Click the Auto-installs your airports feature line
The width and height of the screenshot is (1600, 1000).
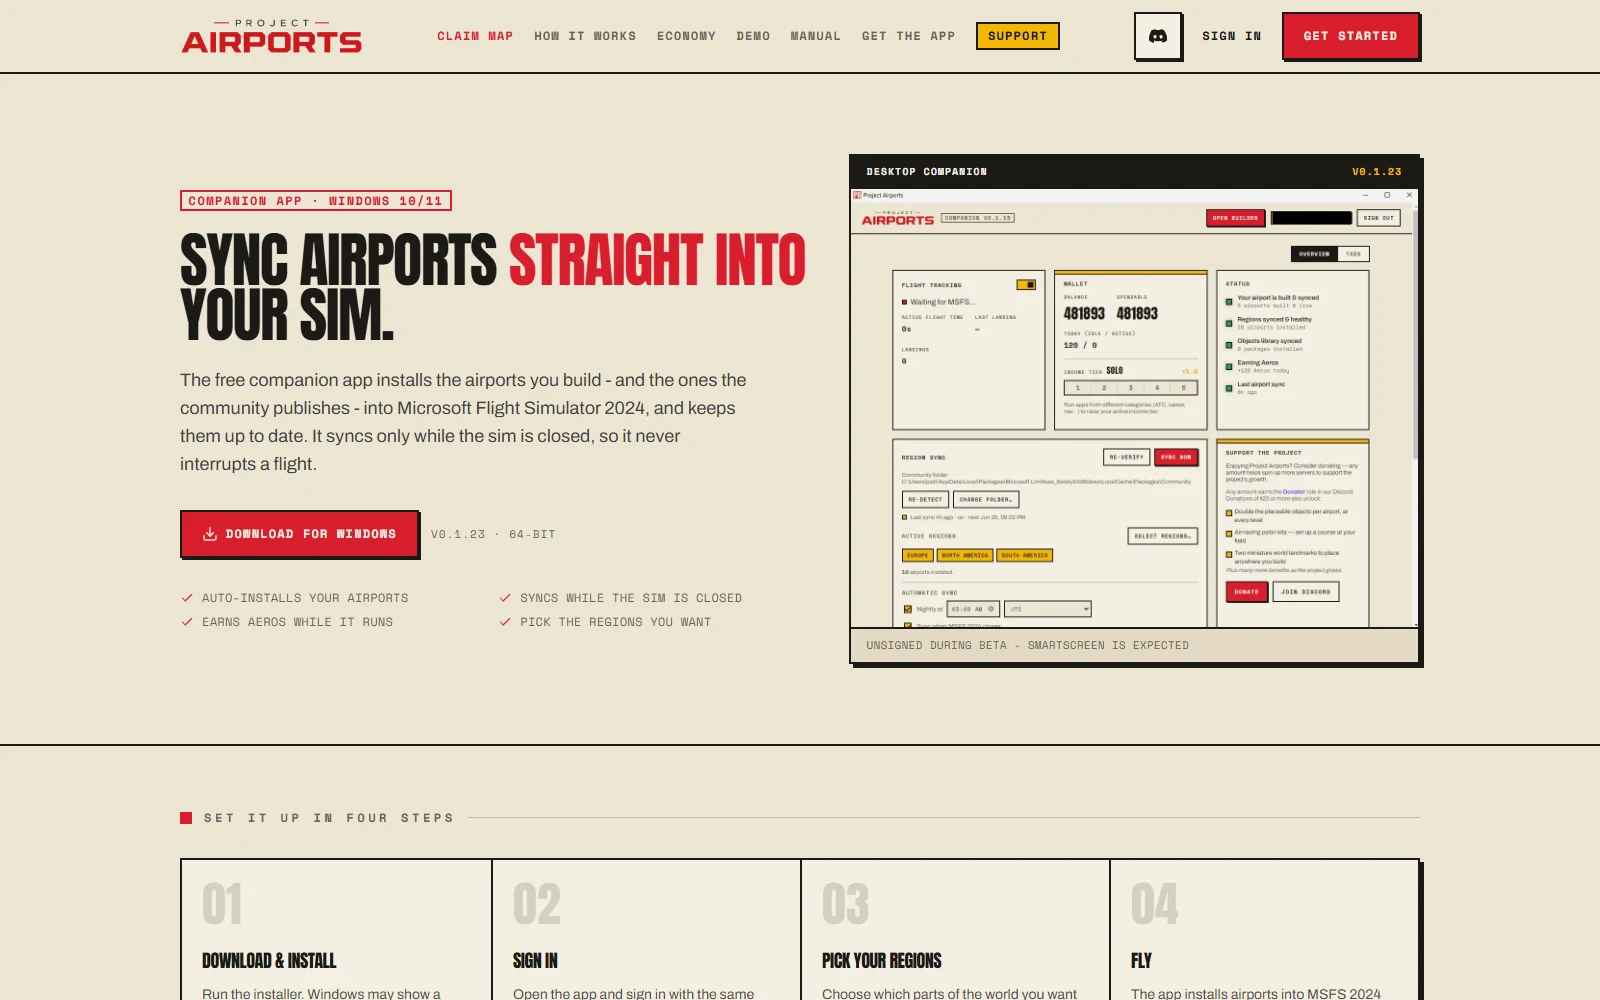coord(295,598)
